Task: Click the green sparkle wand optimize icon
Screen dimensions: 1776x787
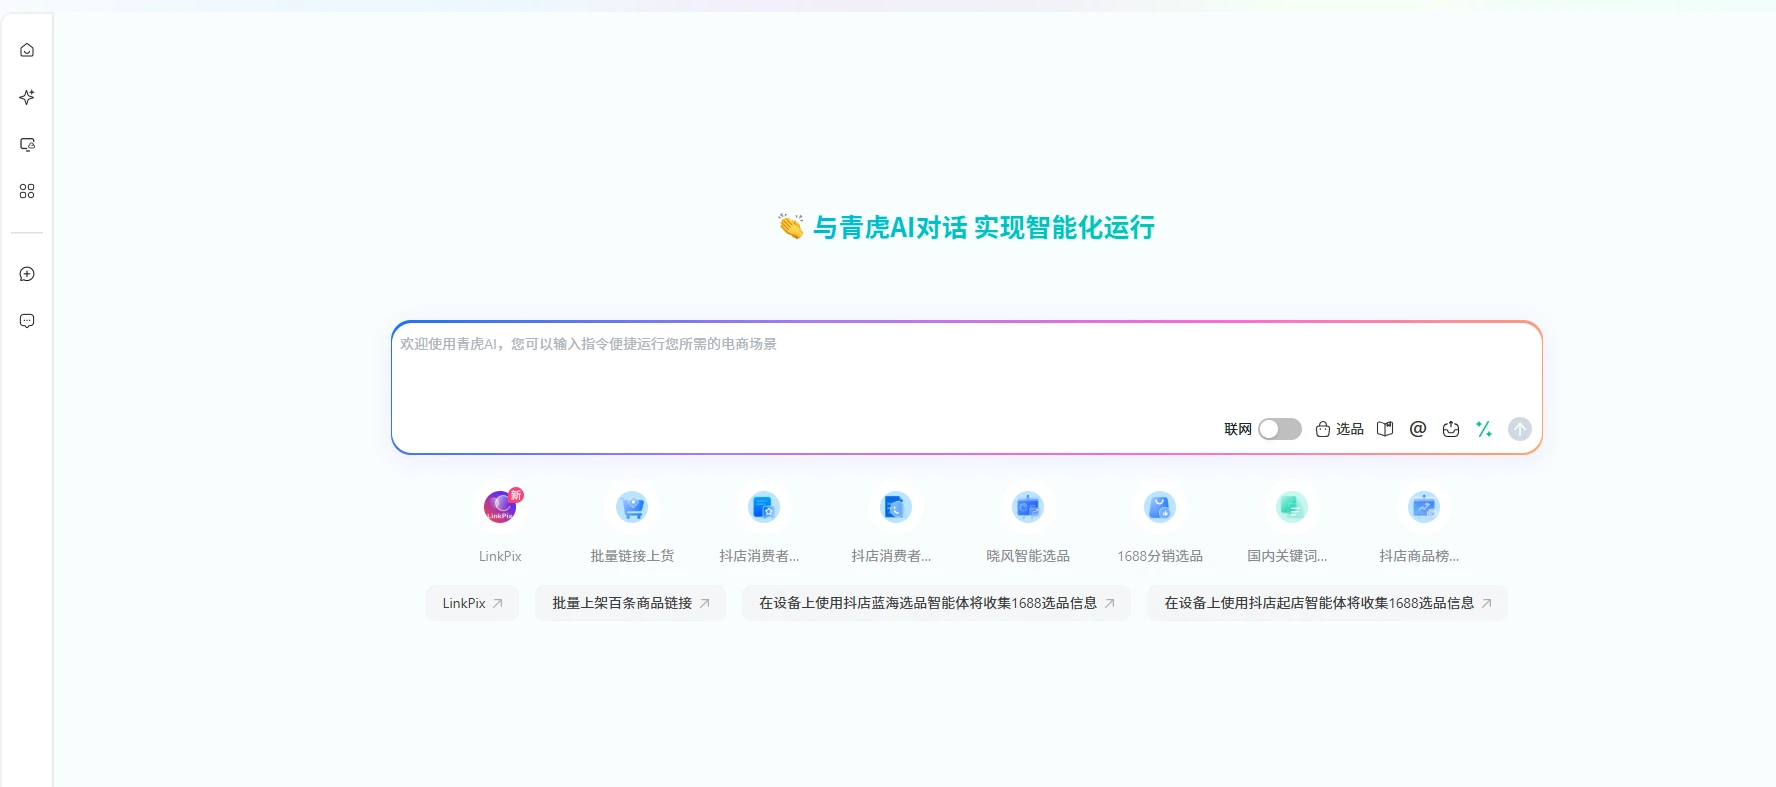Action: tap(1484, 429)
